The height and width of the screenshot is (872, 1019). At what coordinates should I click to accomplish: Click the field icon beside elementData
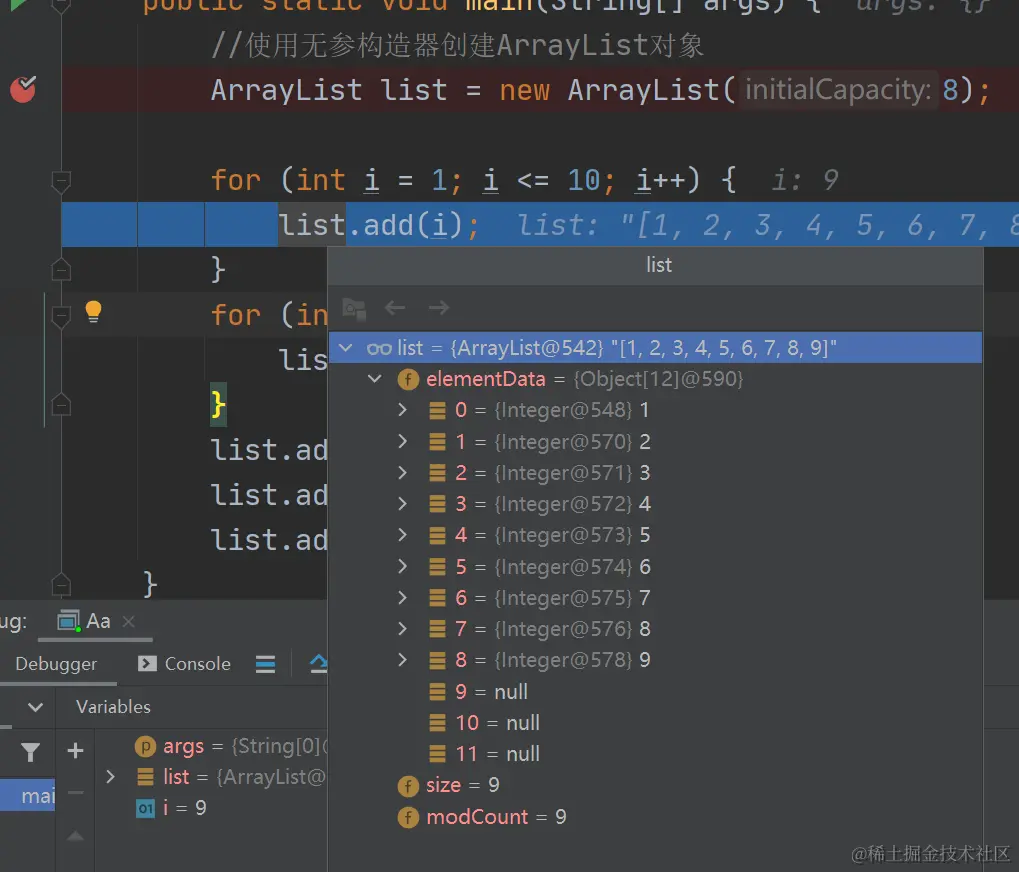408,379
